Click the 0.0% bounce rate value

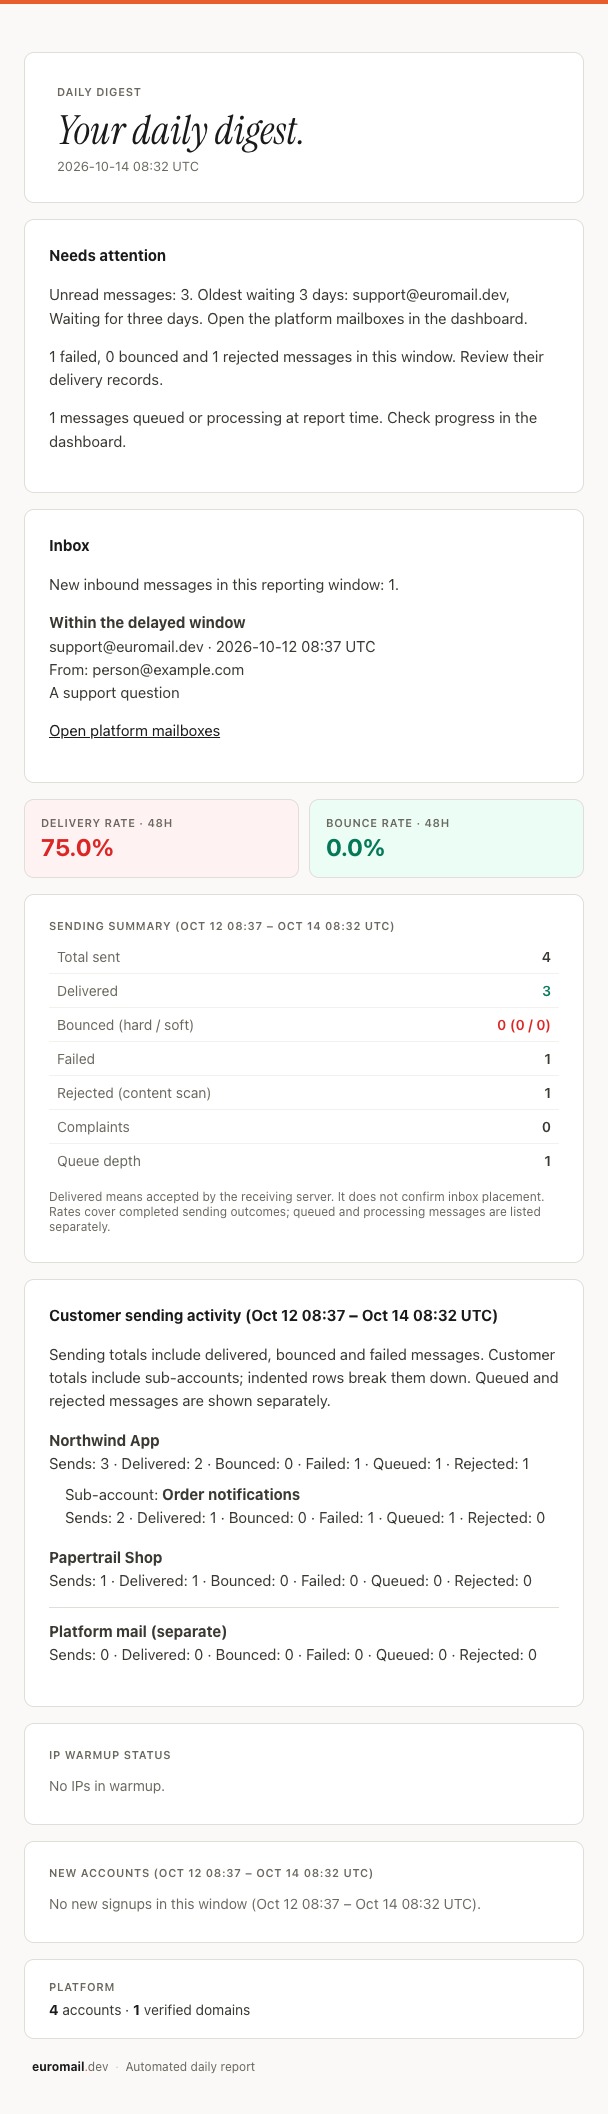pos(355,848)
